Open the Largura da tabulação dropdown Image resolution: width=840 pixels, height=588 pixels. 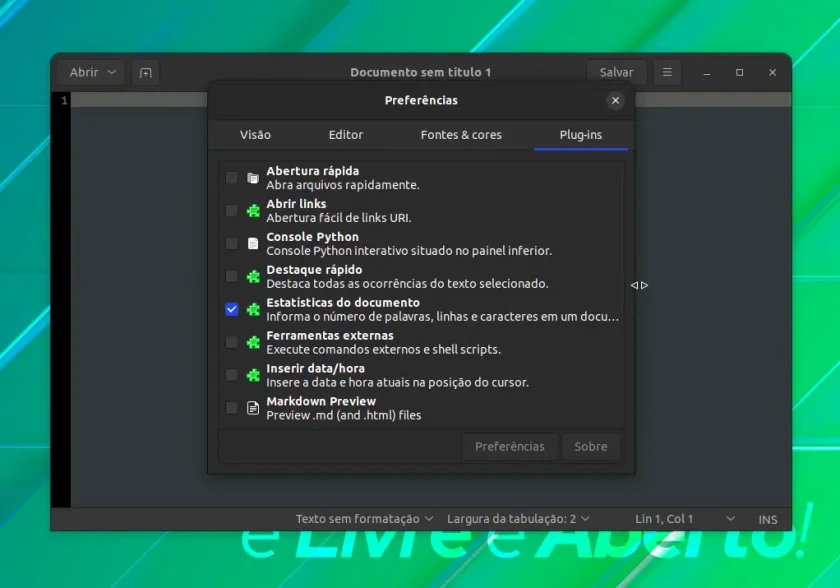pyautogui.click(x=518, y=519)
